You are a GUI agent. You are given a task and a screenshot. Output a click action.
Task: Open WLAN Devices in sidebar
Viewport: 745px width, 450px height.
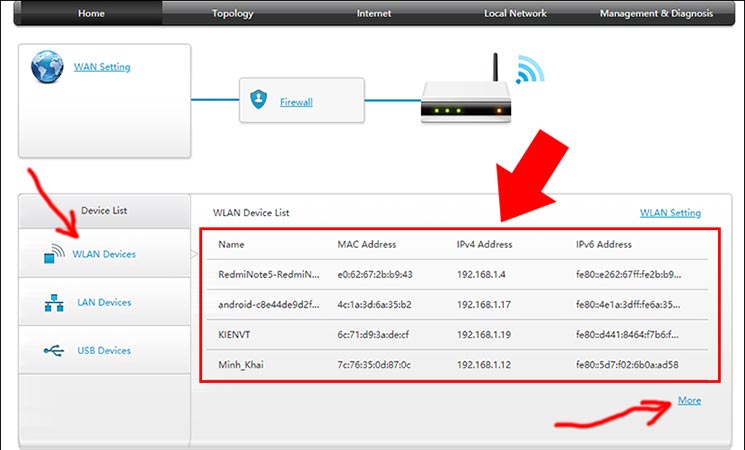pos(104,254)
